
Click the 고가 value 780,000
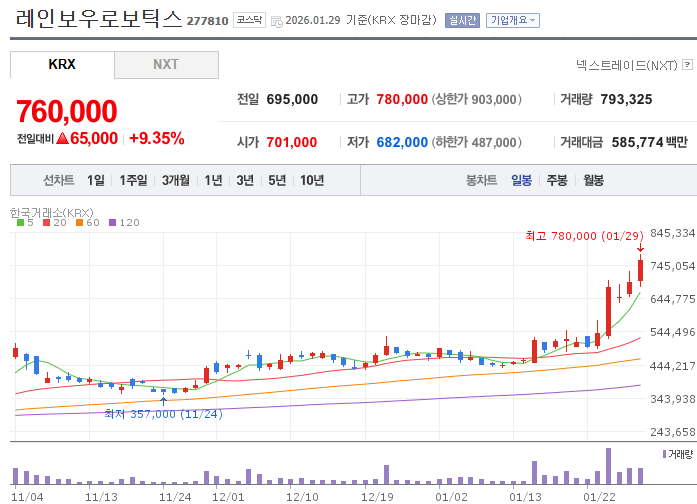[402, 99]
